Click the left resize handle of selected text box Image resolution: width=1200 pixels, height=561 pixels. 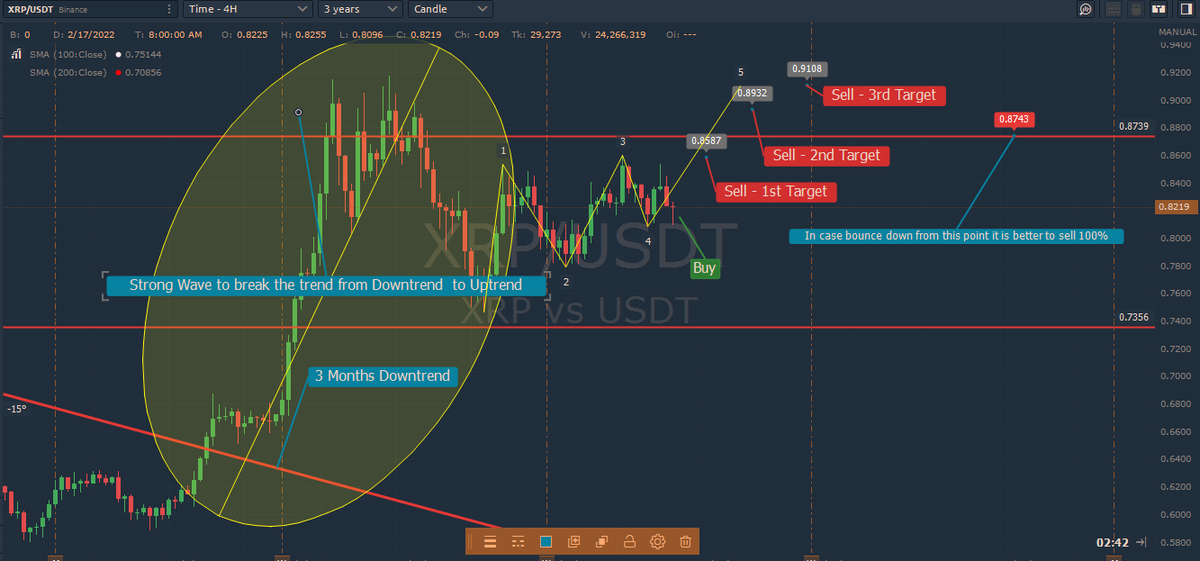105,285
